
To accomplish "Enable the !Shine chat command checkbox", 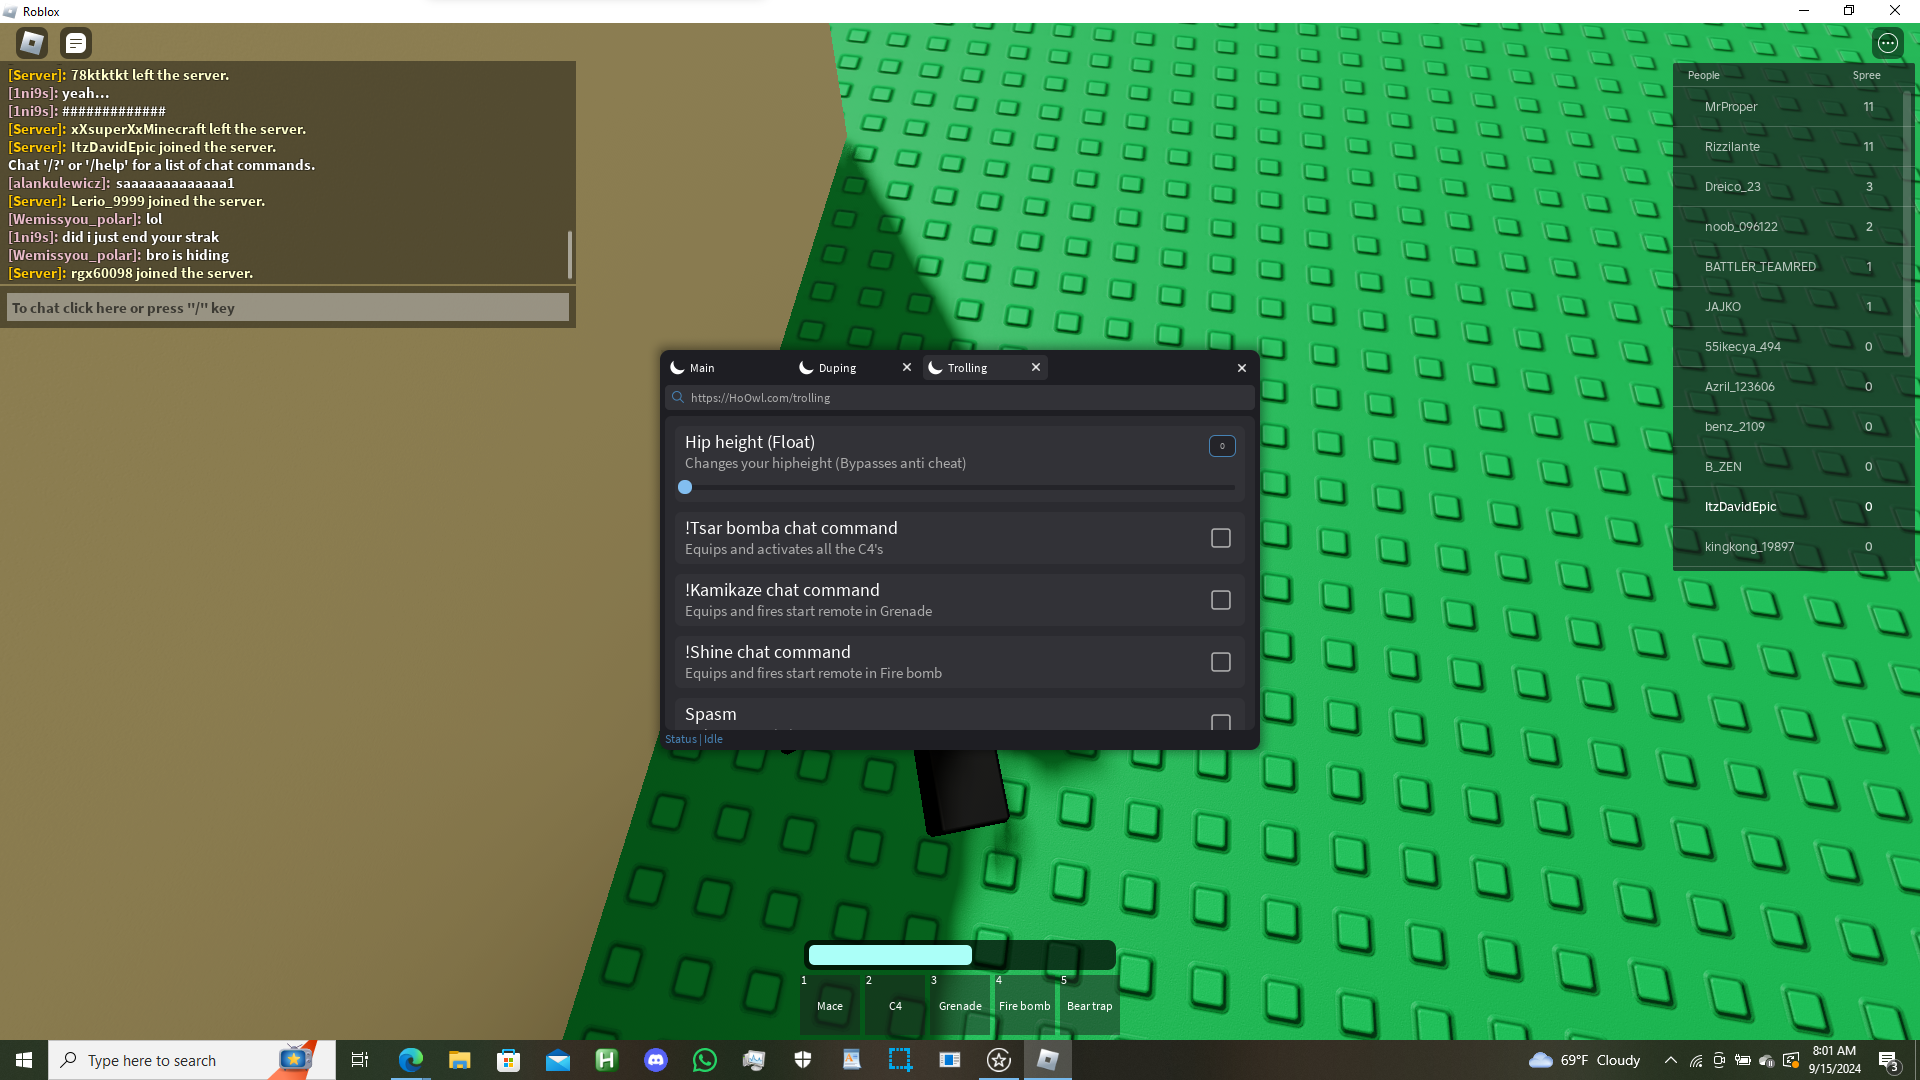I will (x=1220, y=662).
